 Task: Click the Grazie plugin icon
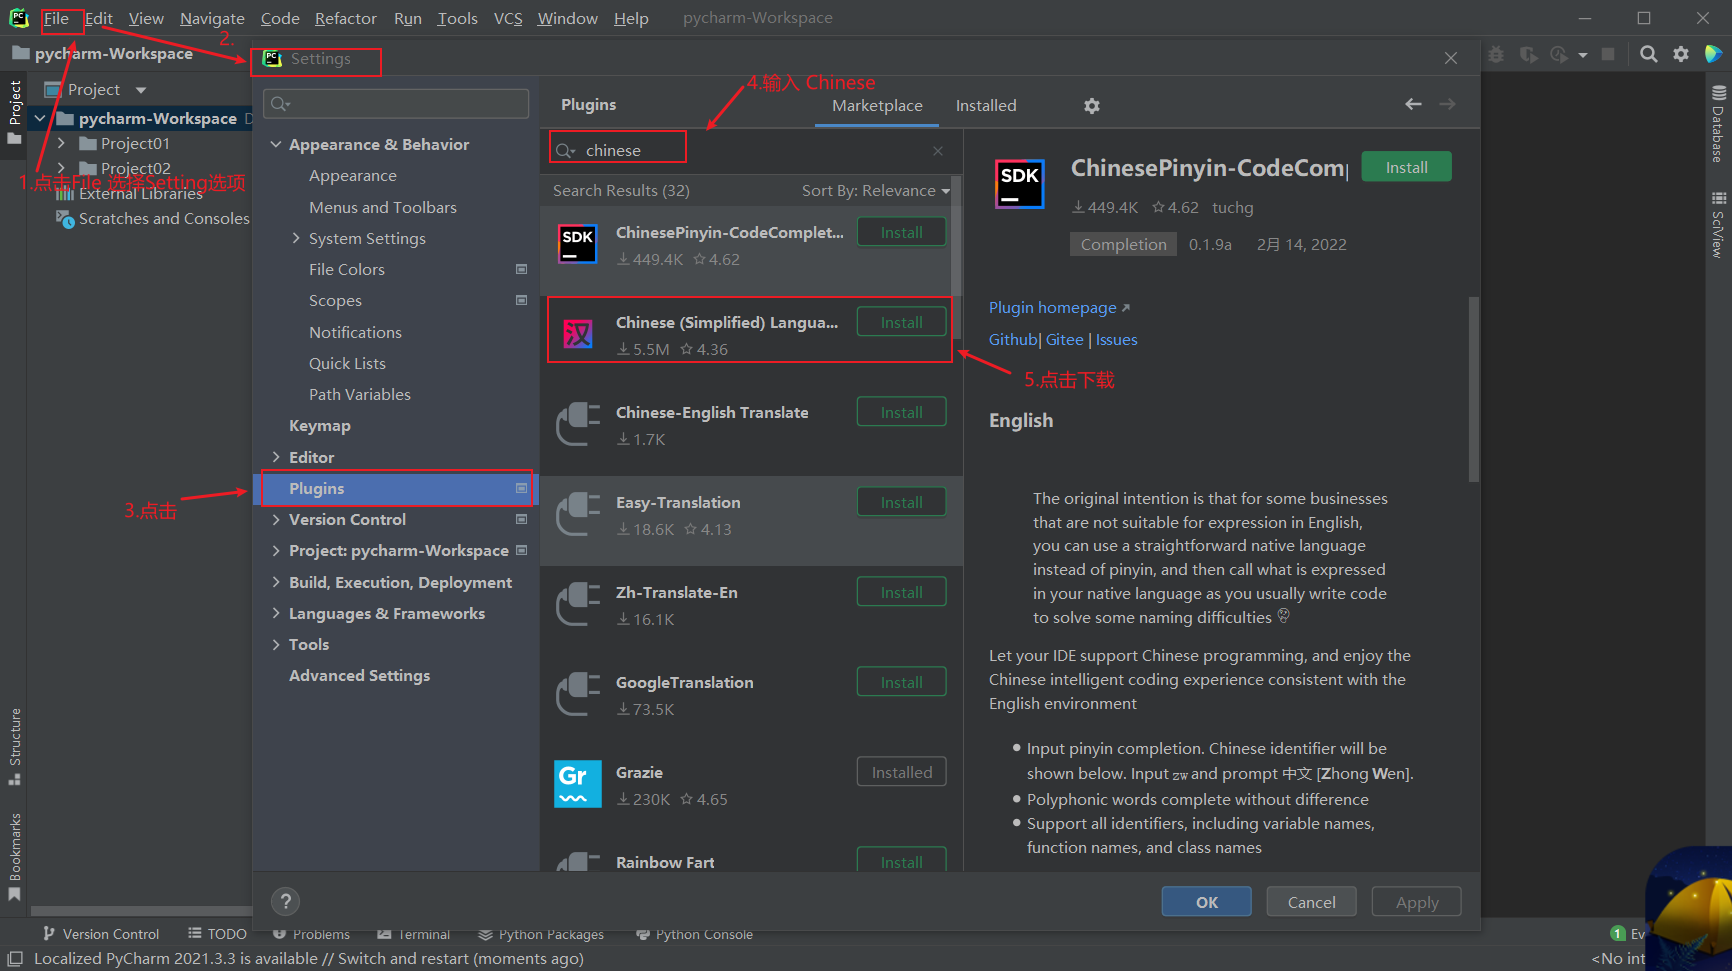coord(578,784)
